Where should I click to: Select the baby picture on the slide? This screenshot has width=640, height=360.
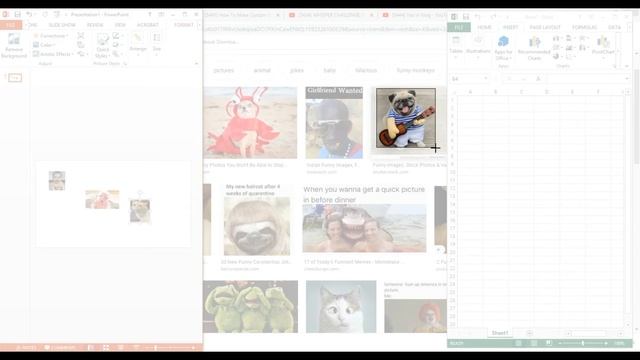[57, 181]
